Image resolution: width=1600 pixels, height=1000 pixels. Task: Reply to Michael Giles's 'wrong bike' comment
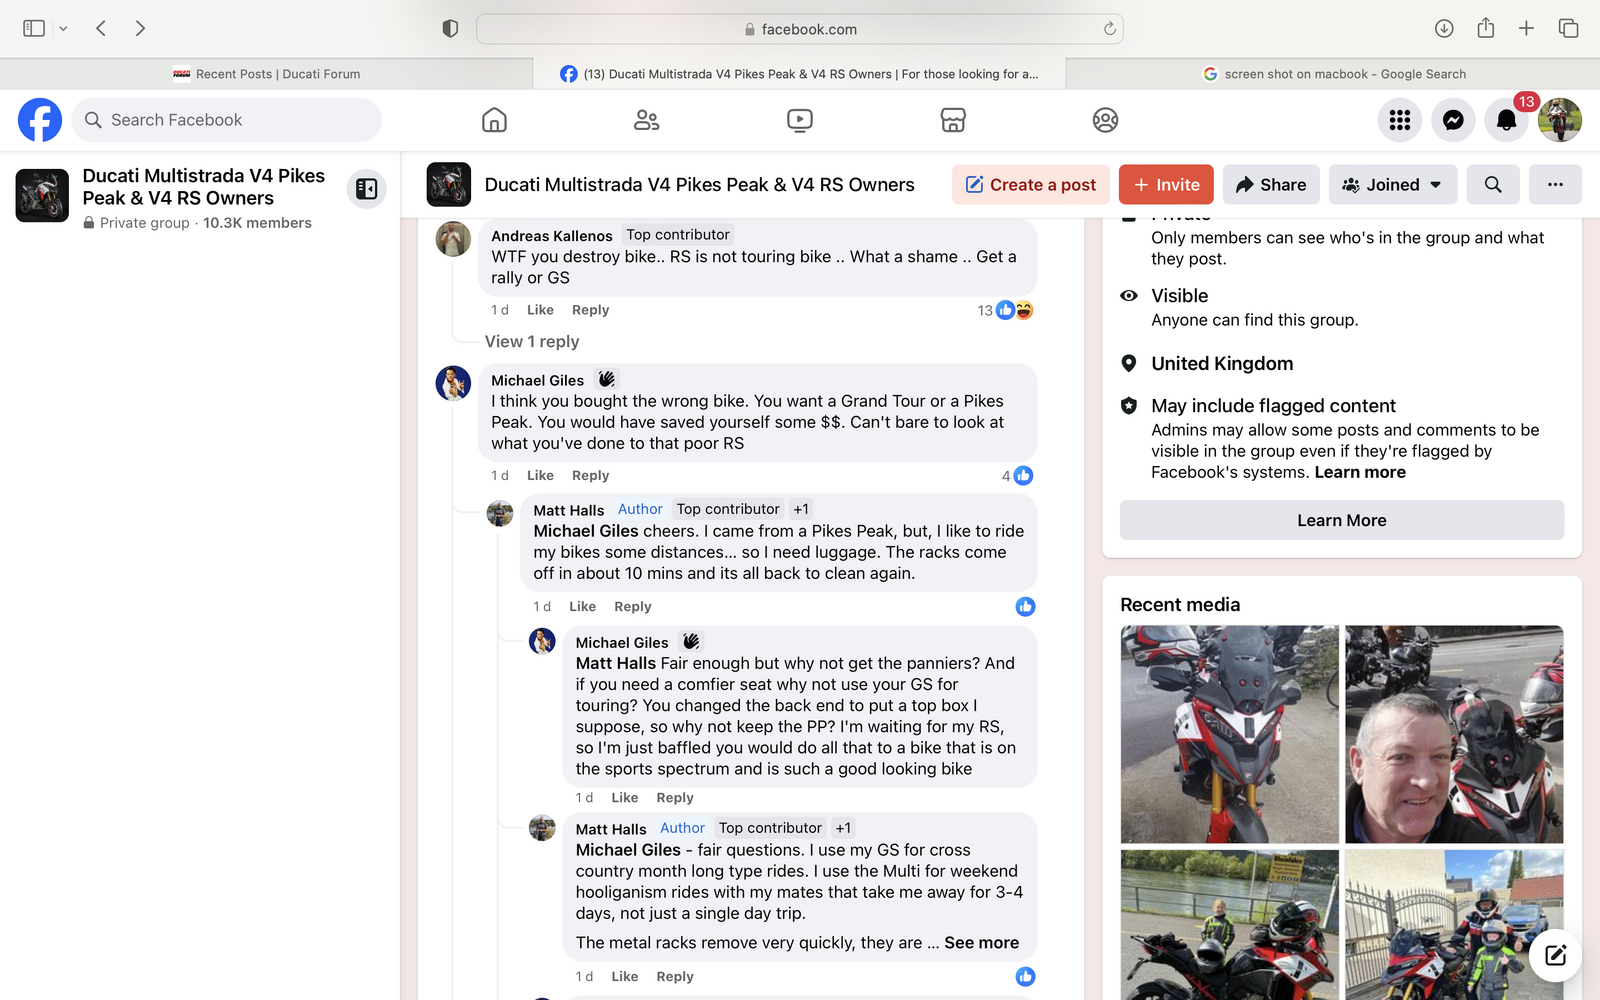[590, 476]
